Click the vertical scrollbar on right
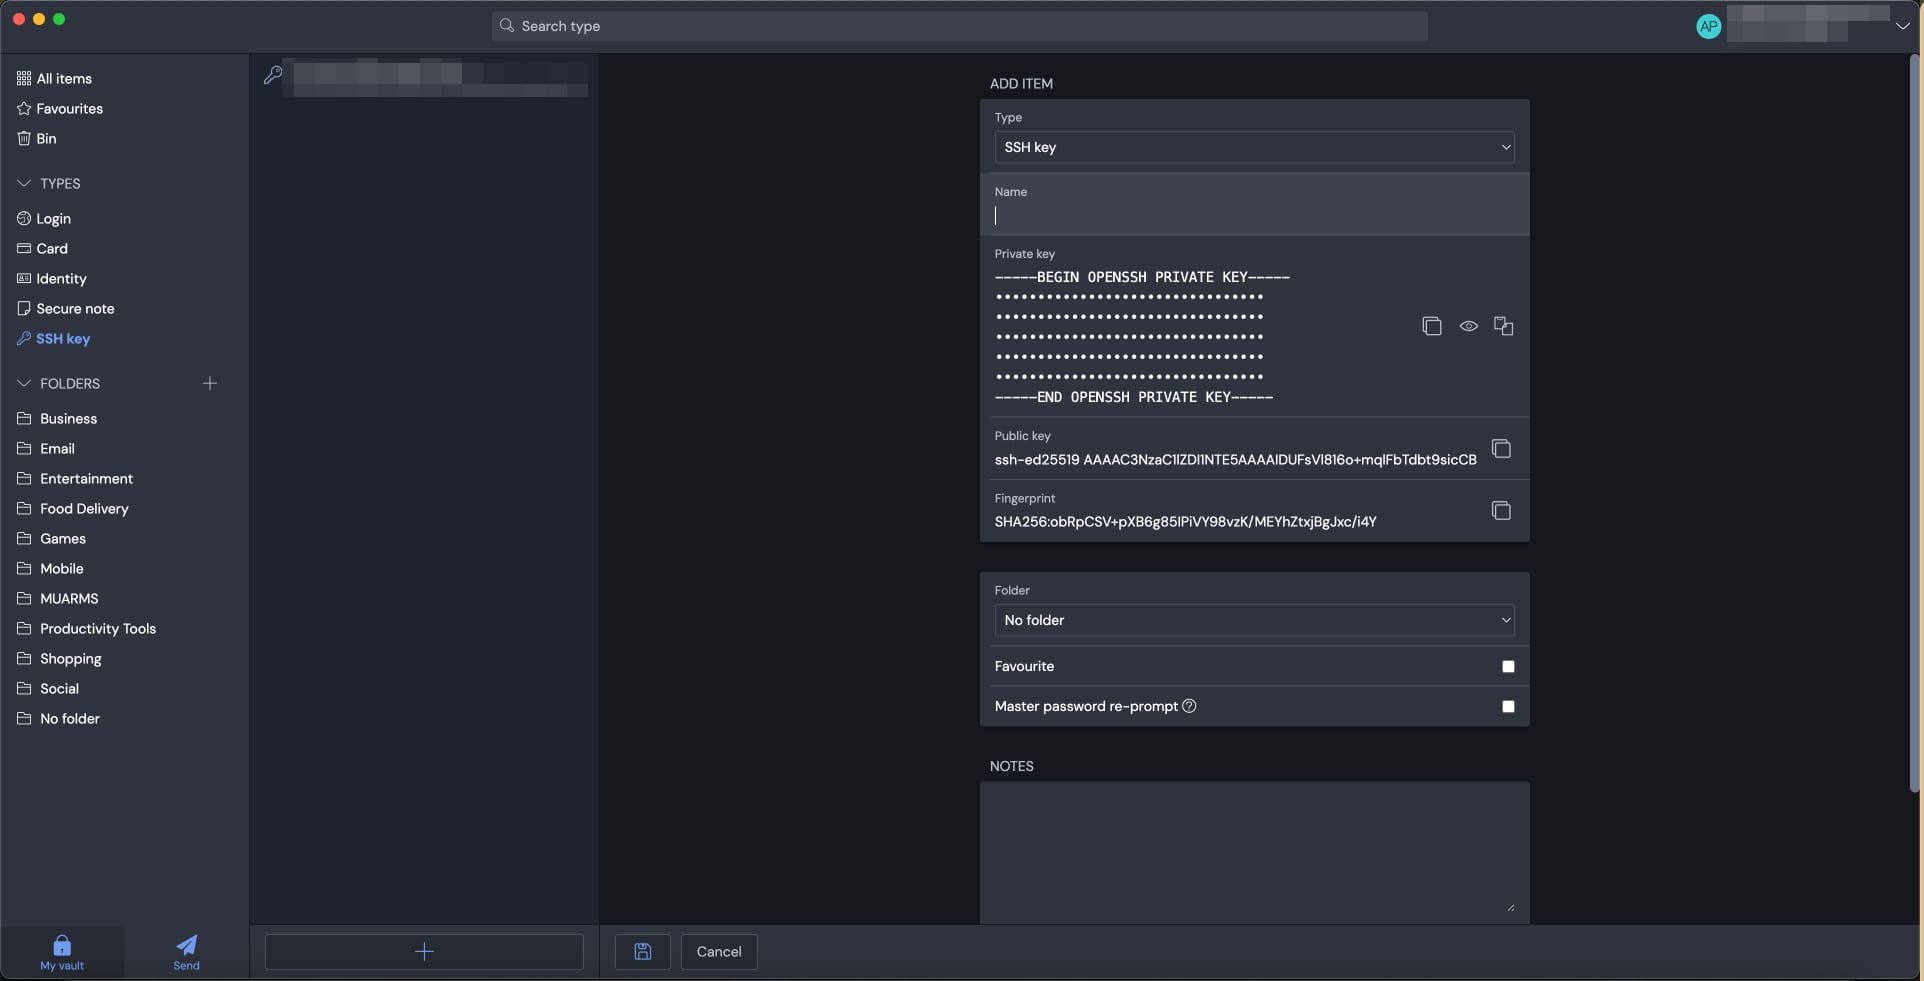 click(1915, 425)
